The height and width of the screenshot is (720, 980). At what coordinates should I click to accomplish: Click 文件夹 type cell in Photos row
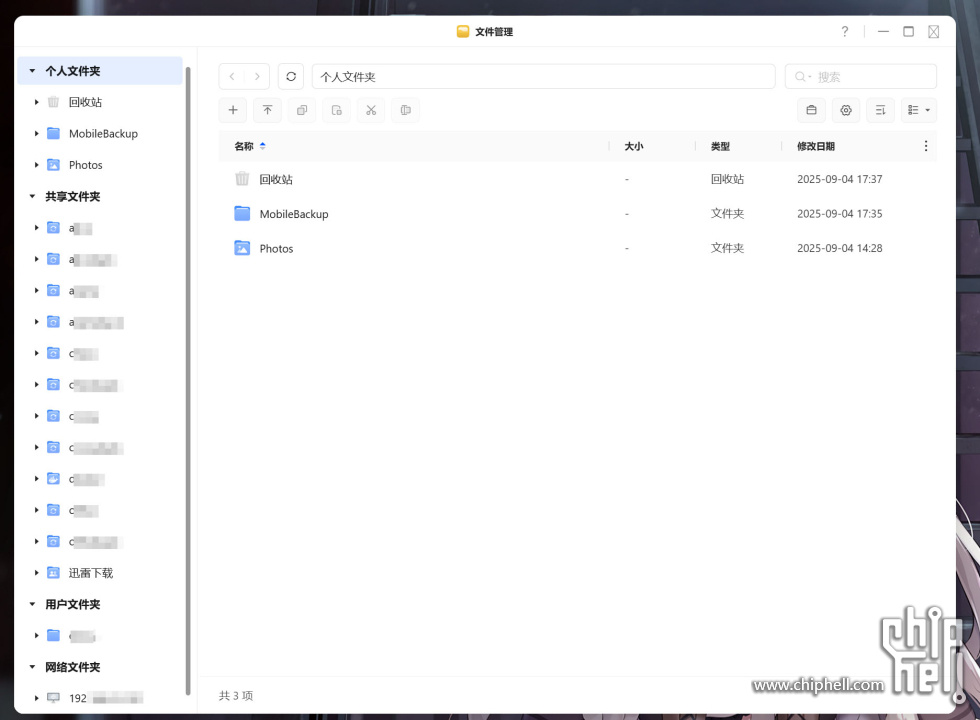point(727,248)
